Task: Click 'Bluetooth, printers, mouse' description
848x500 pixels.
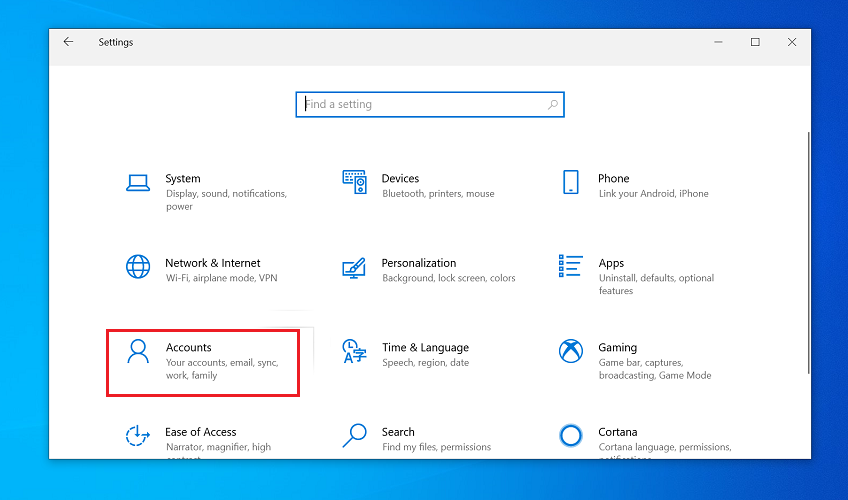Action: pos(438,194)
